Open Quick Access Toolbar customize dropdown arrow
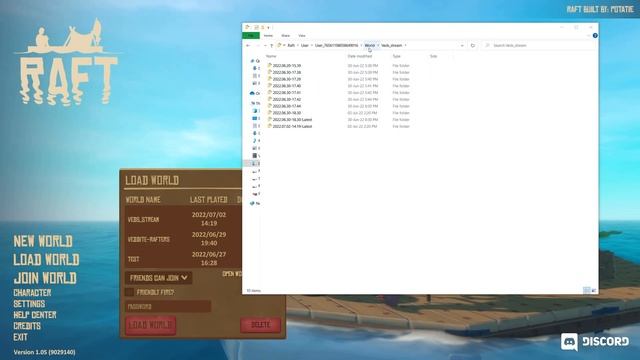 coord(269,27)
